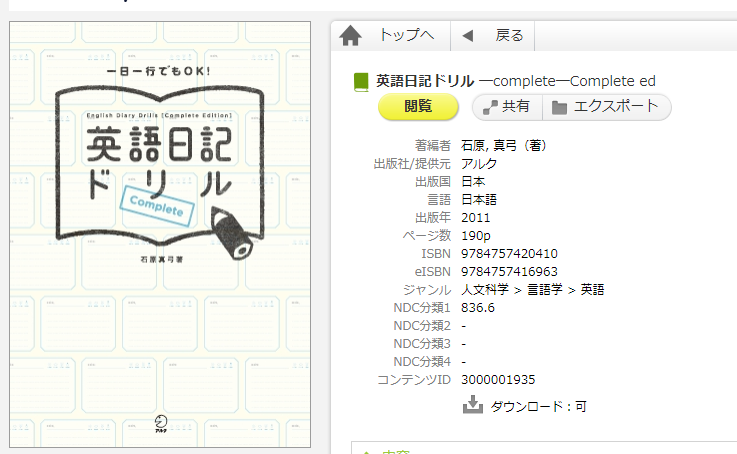Click the pencil illustration on the cover
Screen dimensions: 737x454
[x=232, y=232]
